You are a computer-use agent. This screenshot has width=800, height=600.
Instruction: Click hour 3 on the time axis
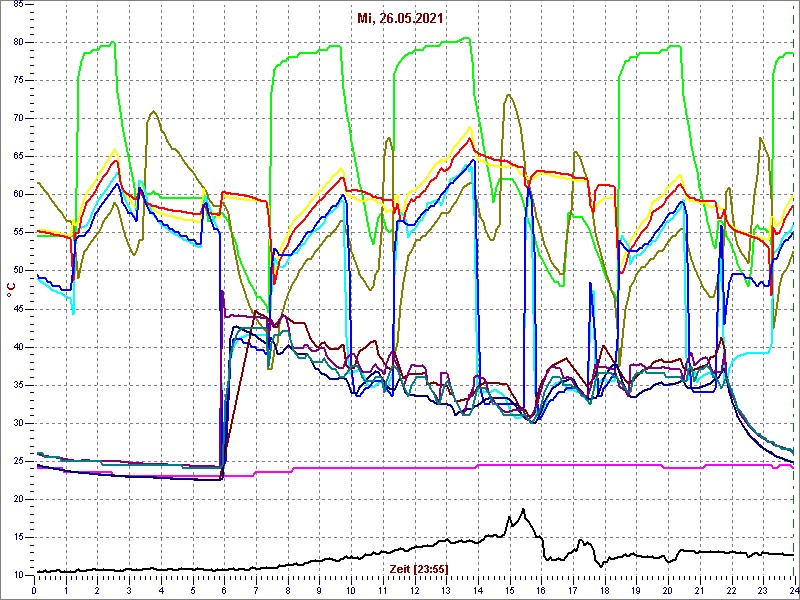129,590
